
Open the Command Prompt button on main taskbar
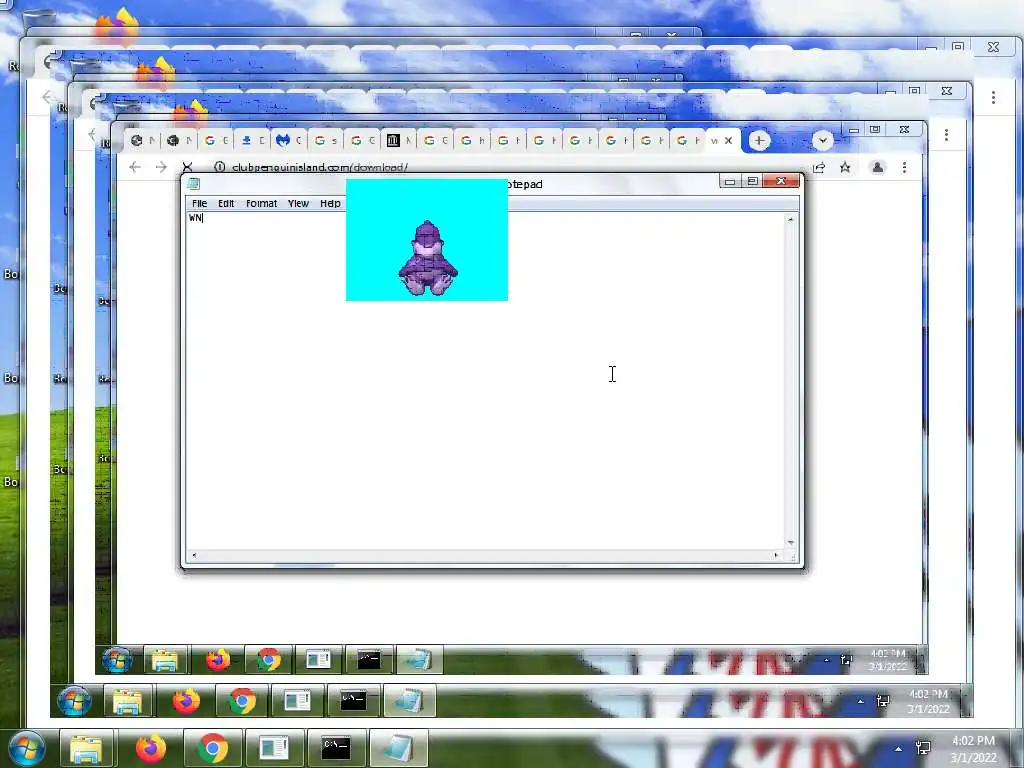pos(336,748)
